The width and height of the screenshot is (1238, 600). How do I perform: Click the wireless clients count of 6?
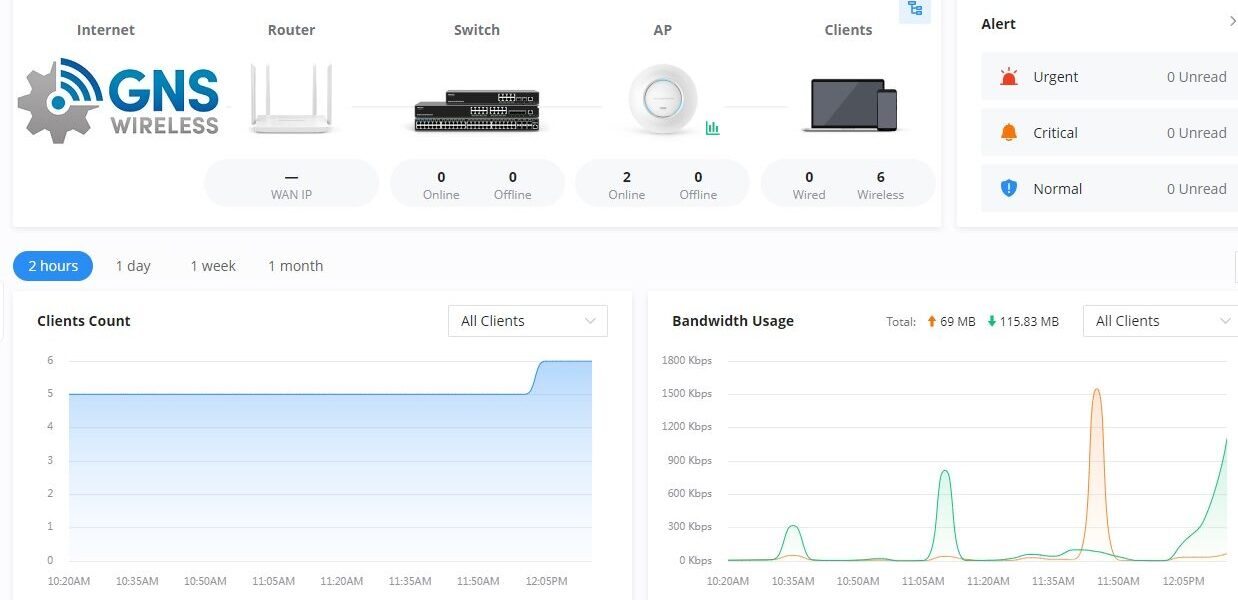(880, 178)
